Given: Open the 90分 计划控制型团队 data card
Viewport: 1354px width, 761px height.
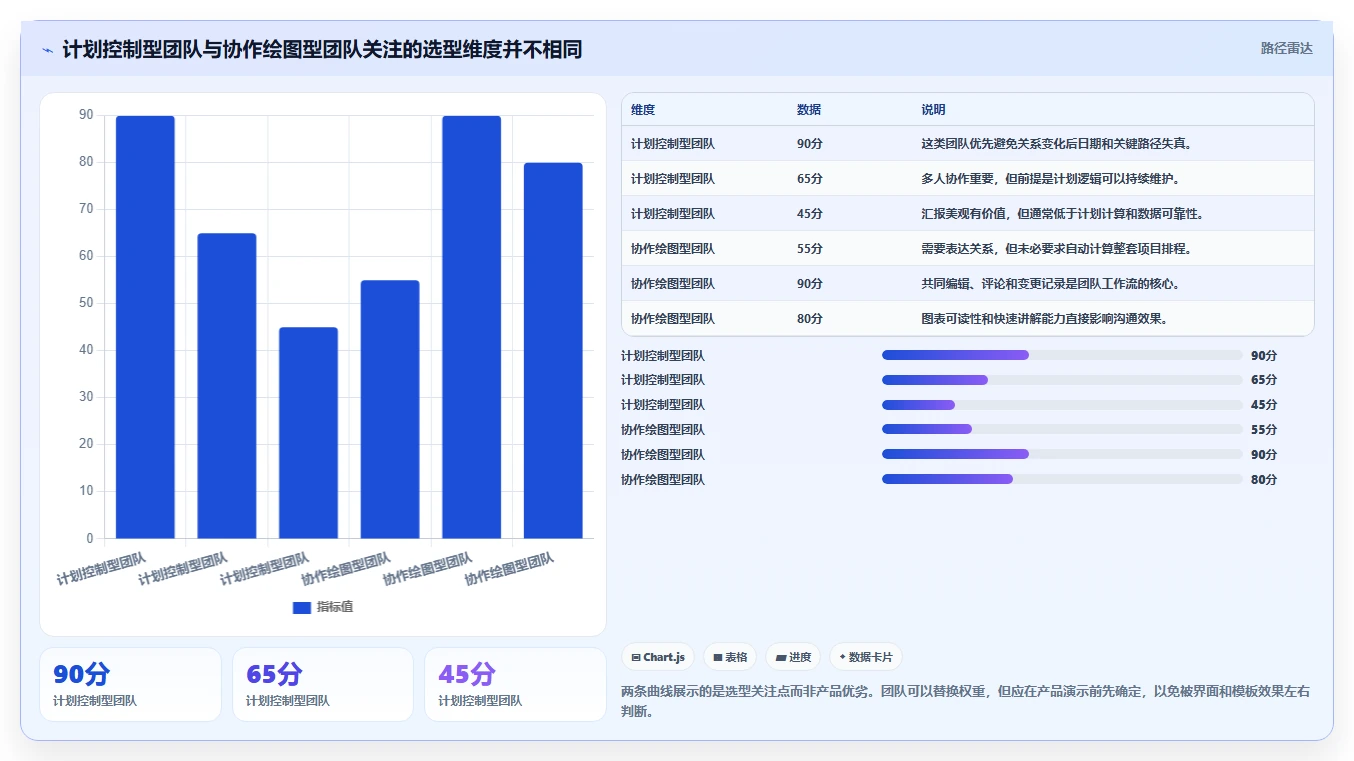Looking at the screenshot, I should coord(130,684).
